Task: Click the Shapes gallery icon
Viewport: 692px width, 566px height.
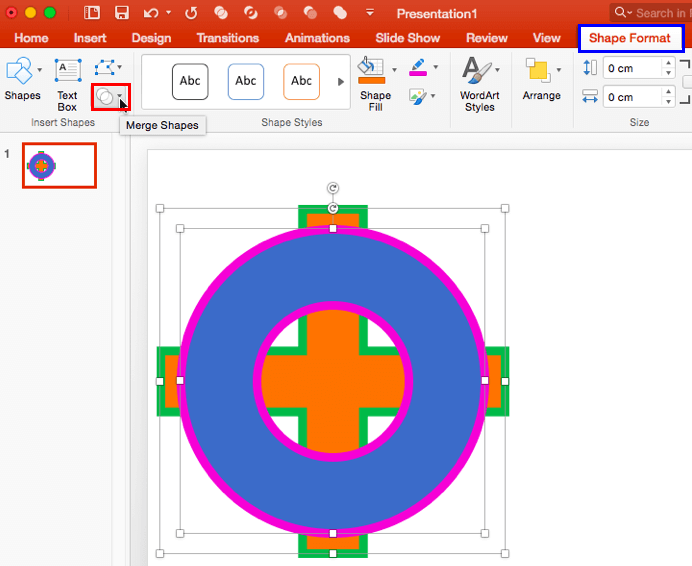Action: point(19,71)
